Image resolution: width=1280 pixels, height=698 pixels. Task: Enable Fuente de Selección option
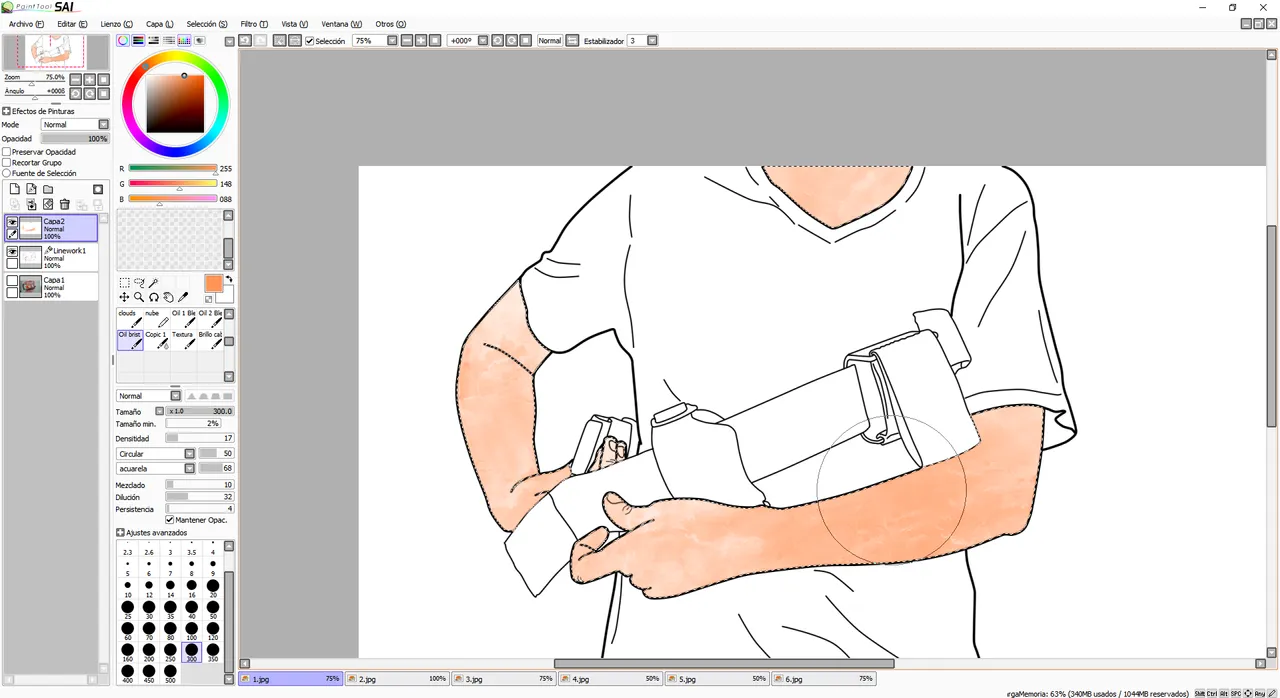pos(7,173)
